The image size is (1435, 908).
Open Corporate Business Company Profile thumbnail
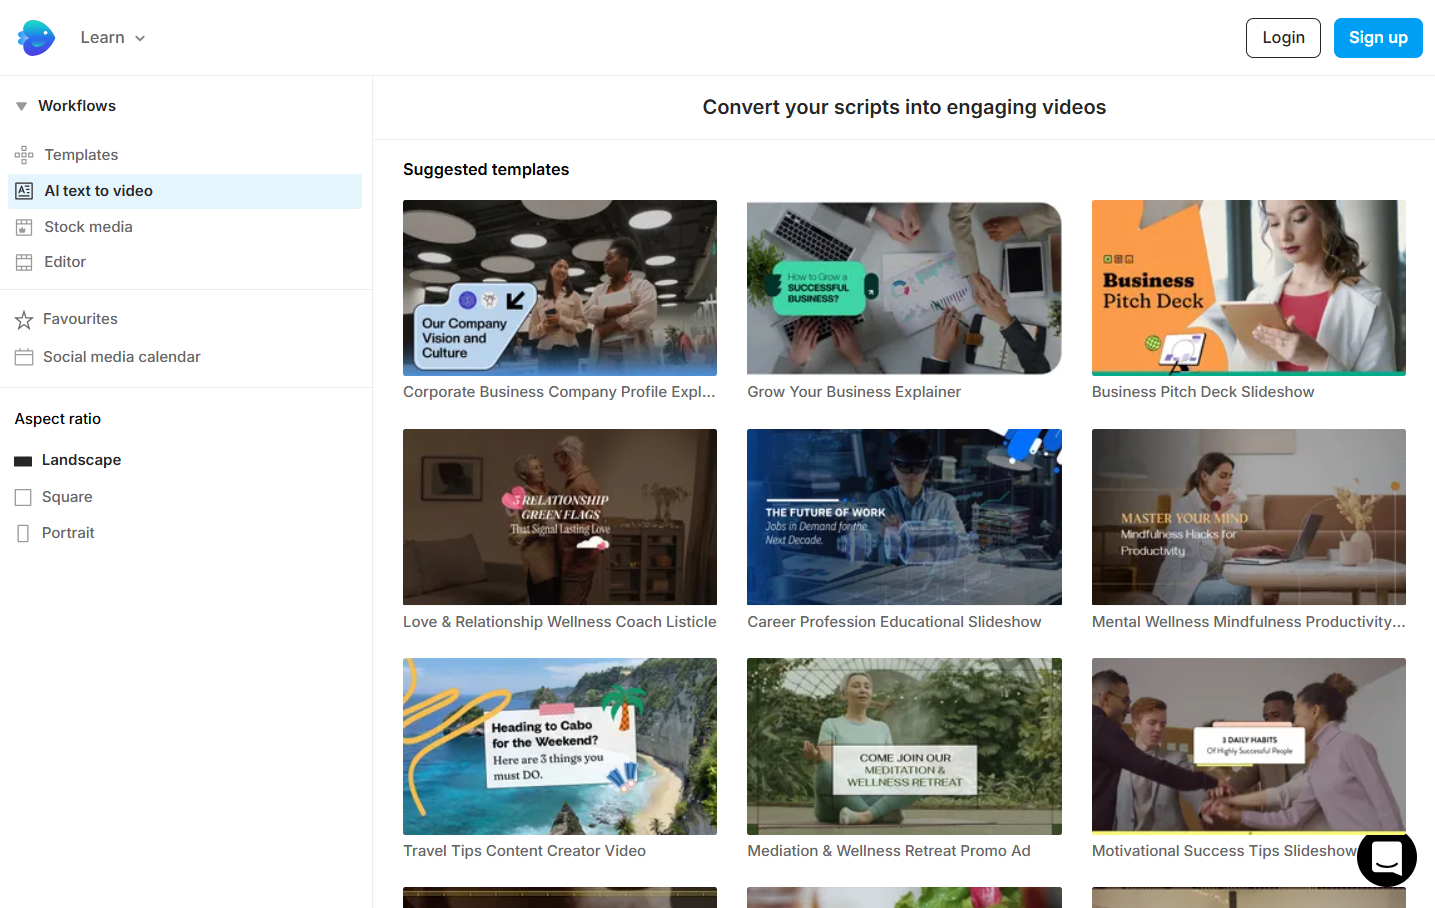coord(560,288)
